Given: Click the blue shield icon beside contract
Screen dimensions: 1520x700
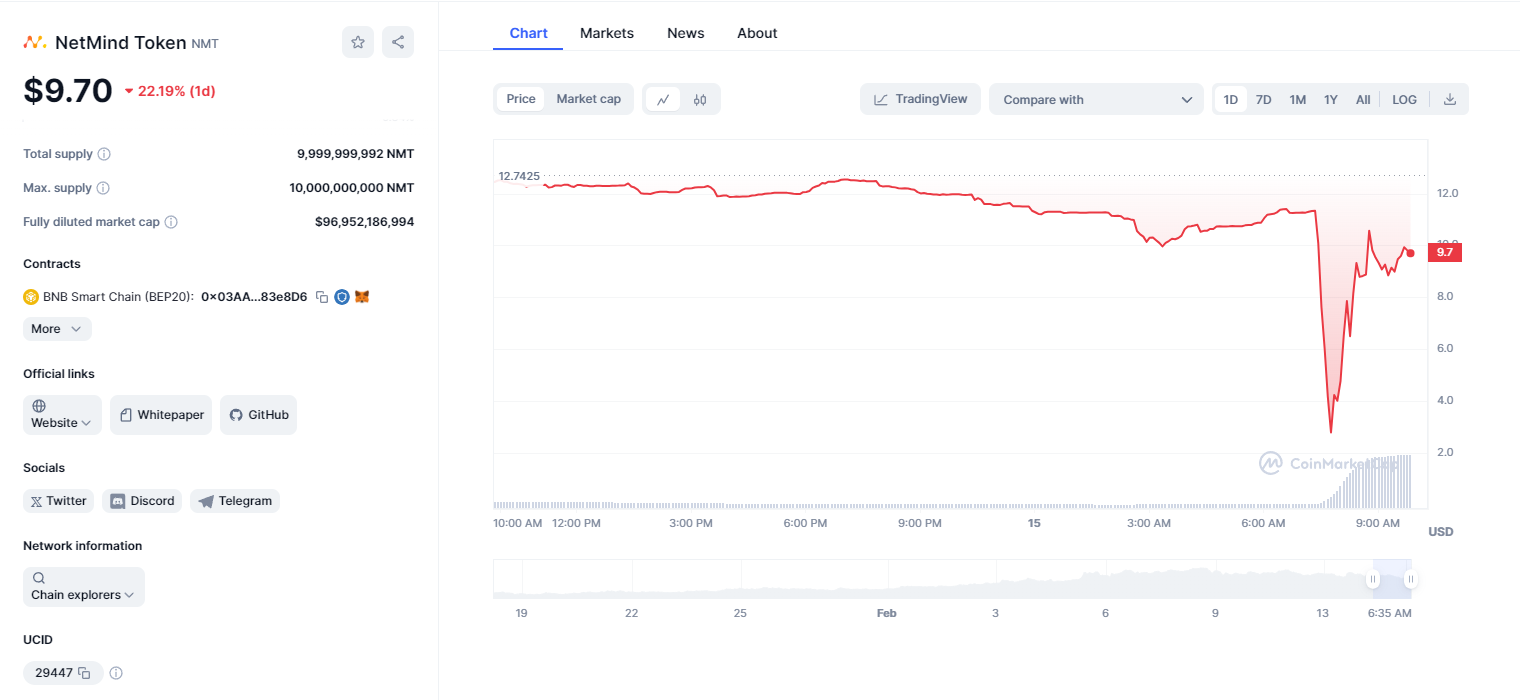Looking at the screenshot, I should click(342, 297).
